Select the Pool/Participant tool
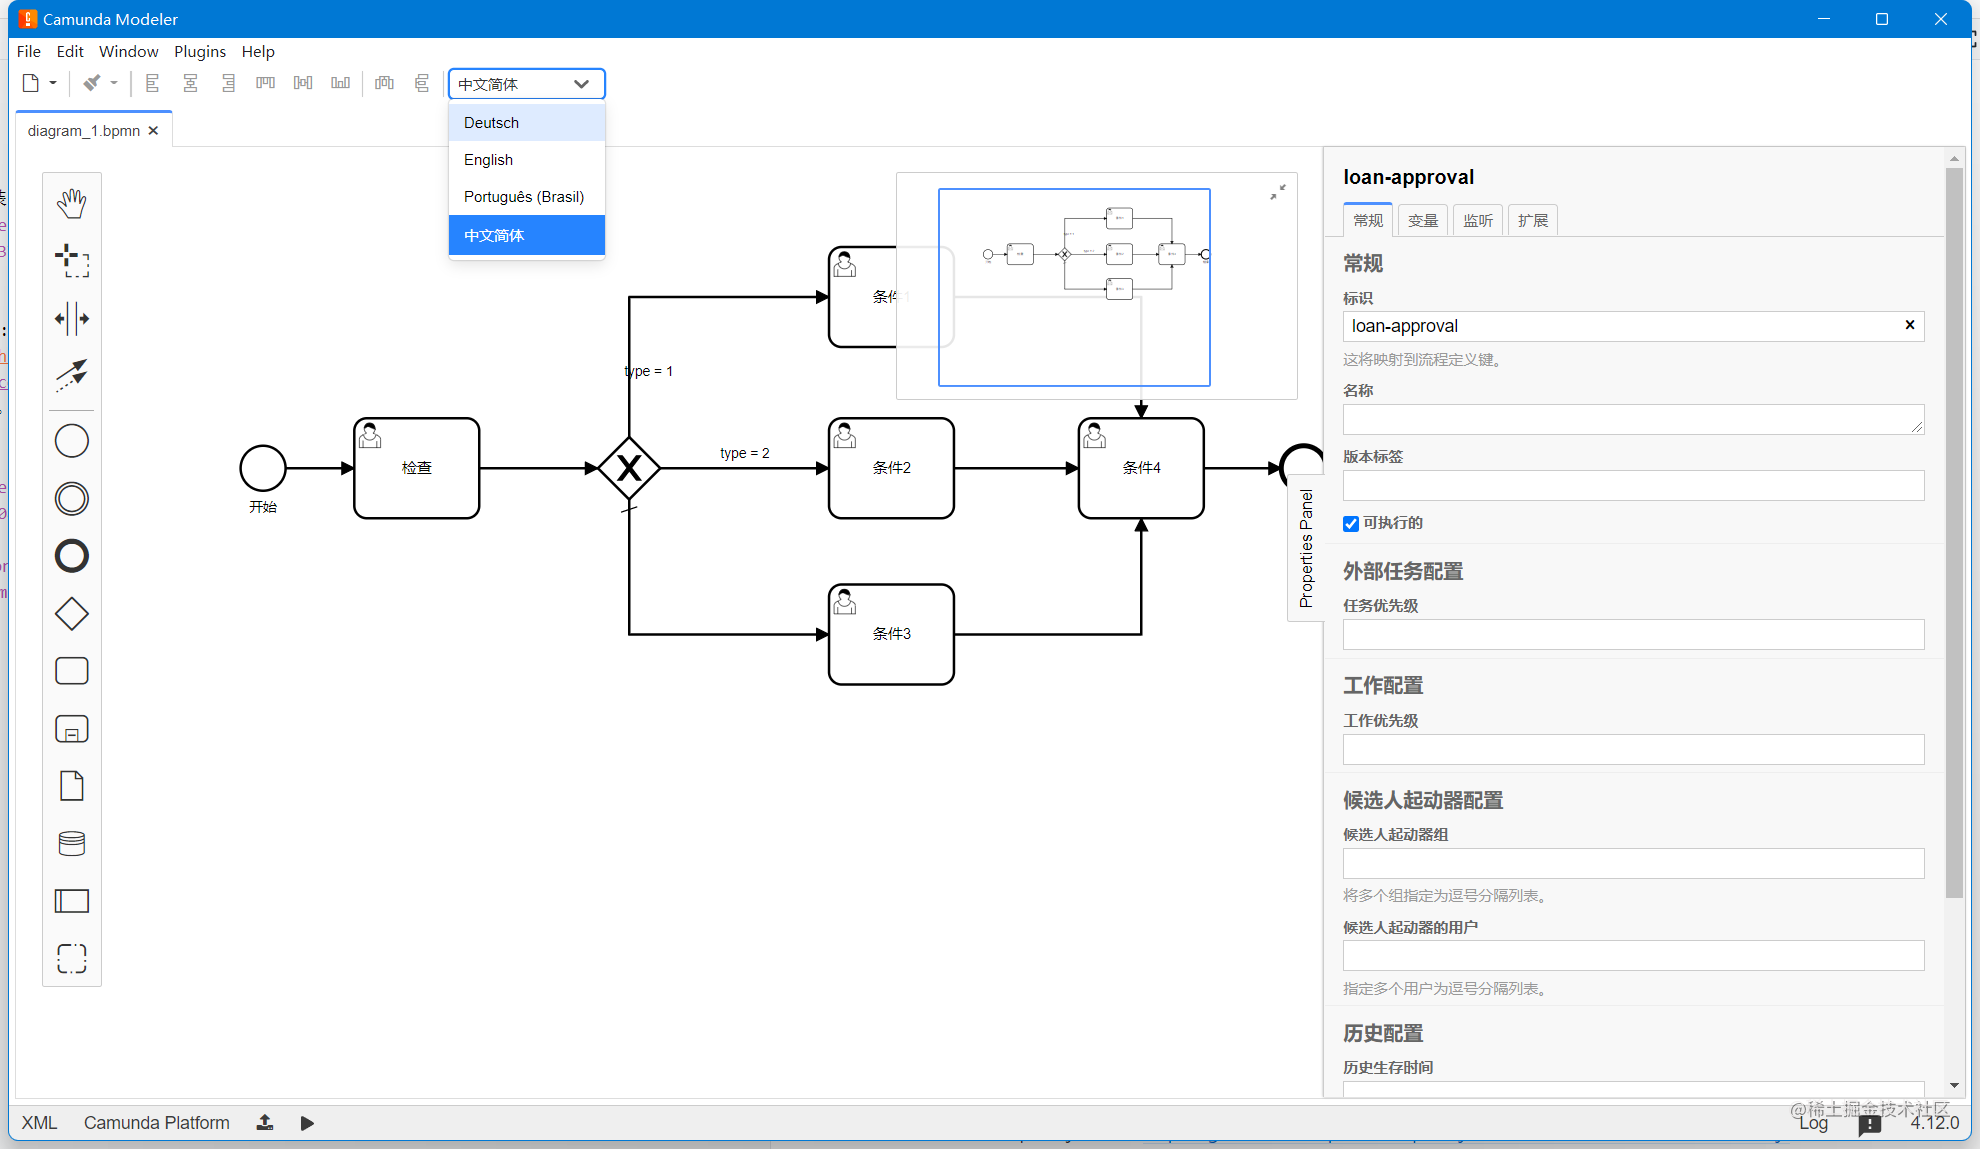Screen dimensions: 1980x1149 pyautogui.click(x=71, y=901)
